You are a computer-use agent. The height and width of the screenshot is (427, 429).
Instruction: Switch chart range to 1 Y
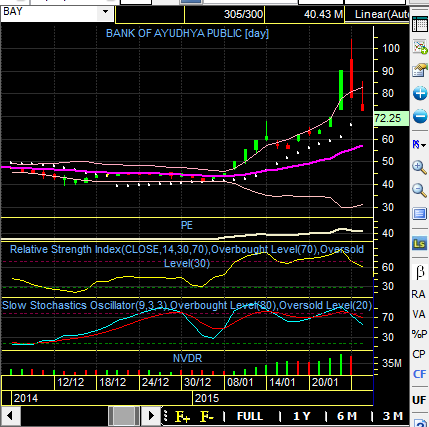[302, 416]
